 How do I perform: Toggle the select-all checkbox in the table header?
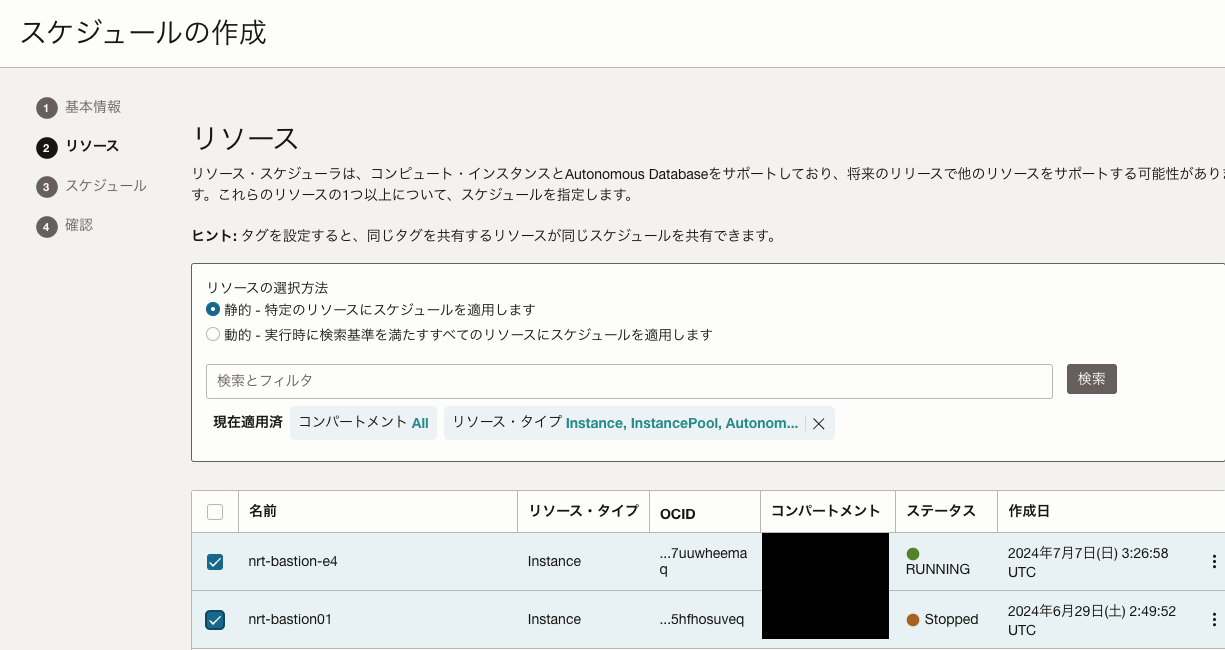(x=215, y=510)
